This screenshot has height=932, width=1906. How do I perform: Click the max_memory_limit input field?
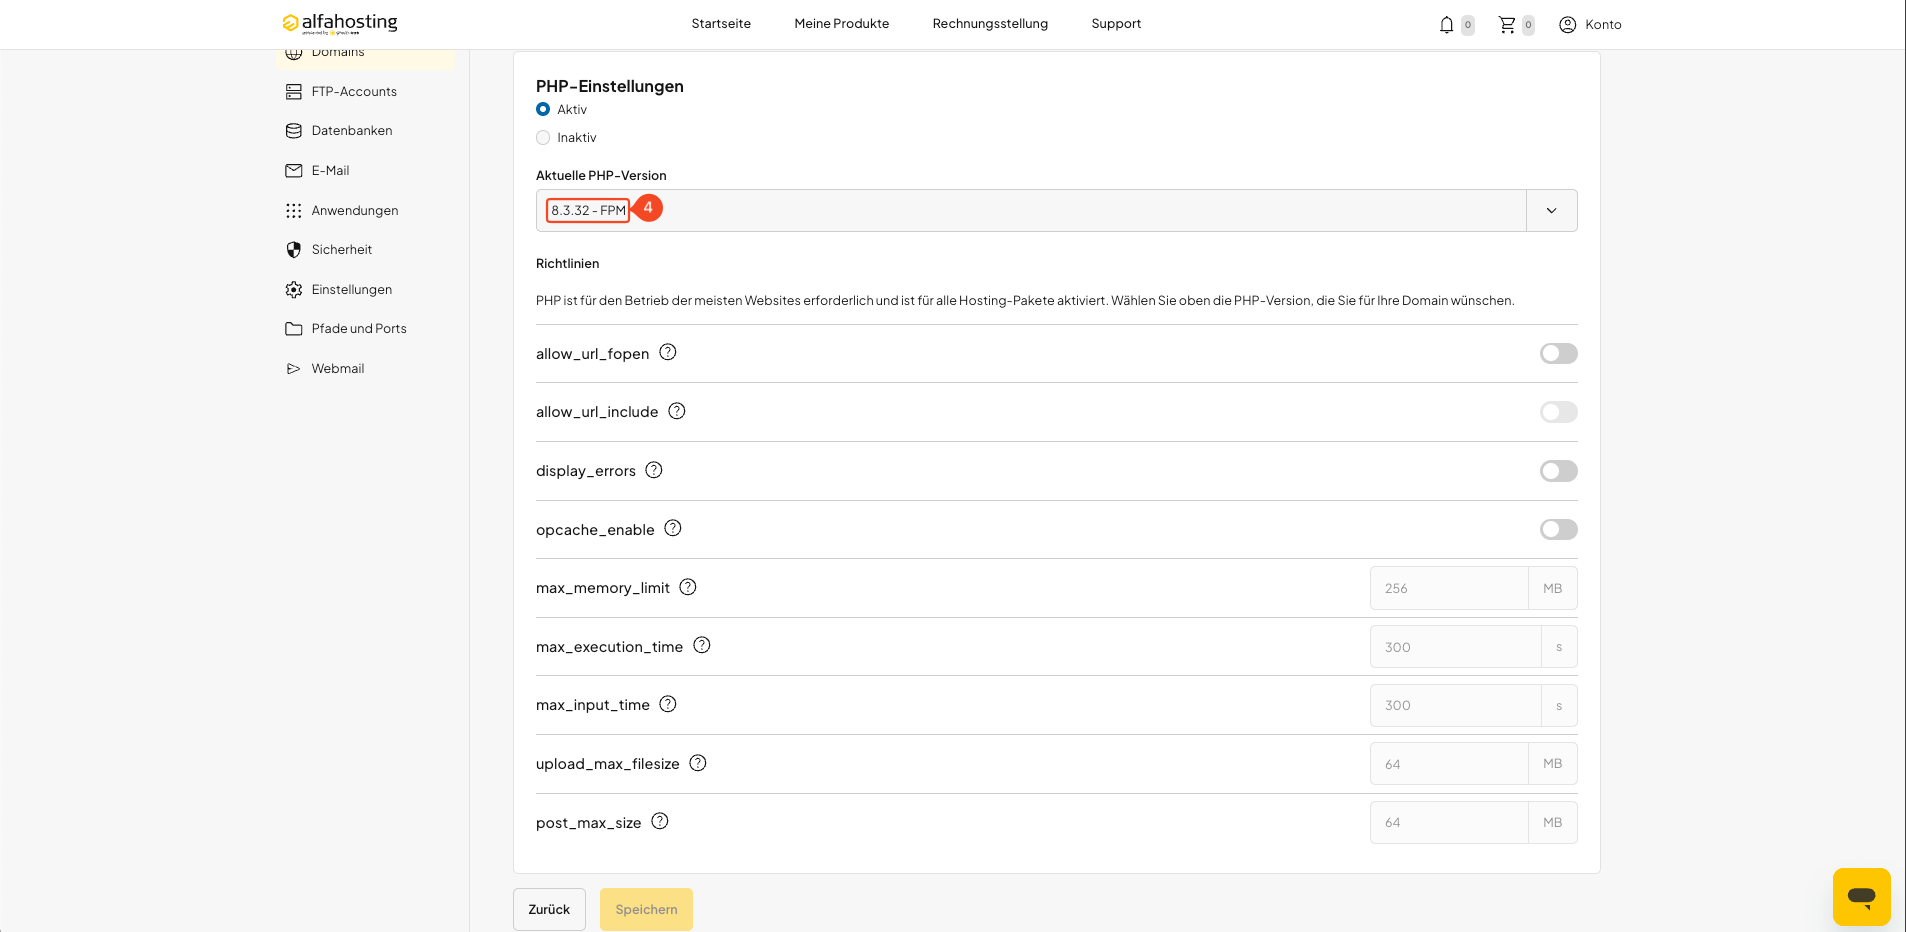tap(1449, 588)
